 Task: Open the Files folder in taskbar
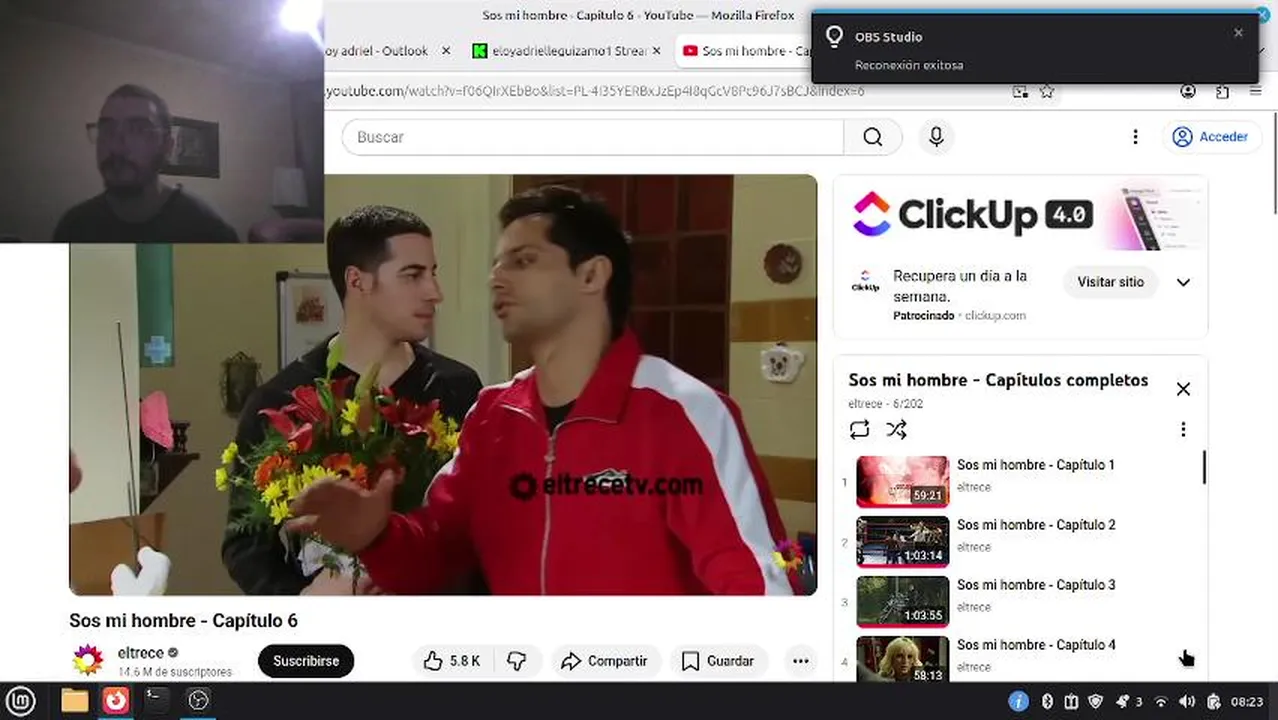(x=74, y=701)
